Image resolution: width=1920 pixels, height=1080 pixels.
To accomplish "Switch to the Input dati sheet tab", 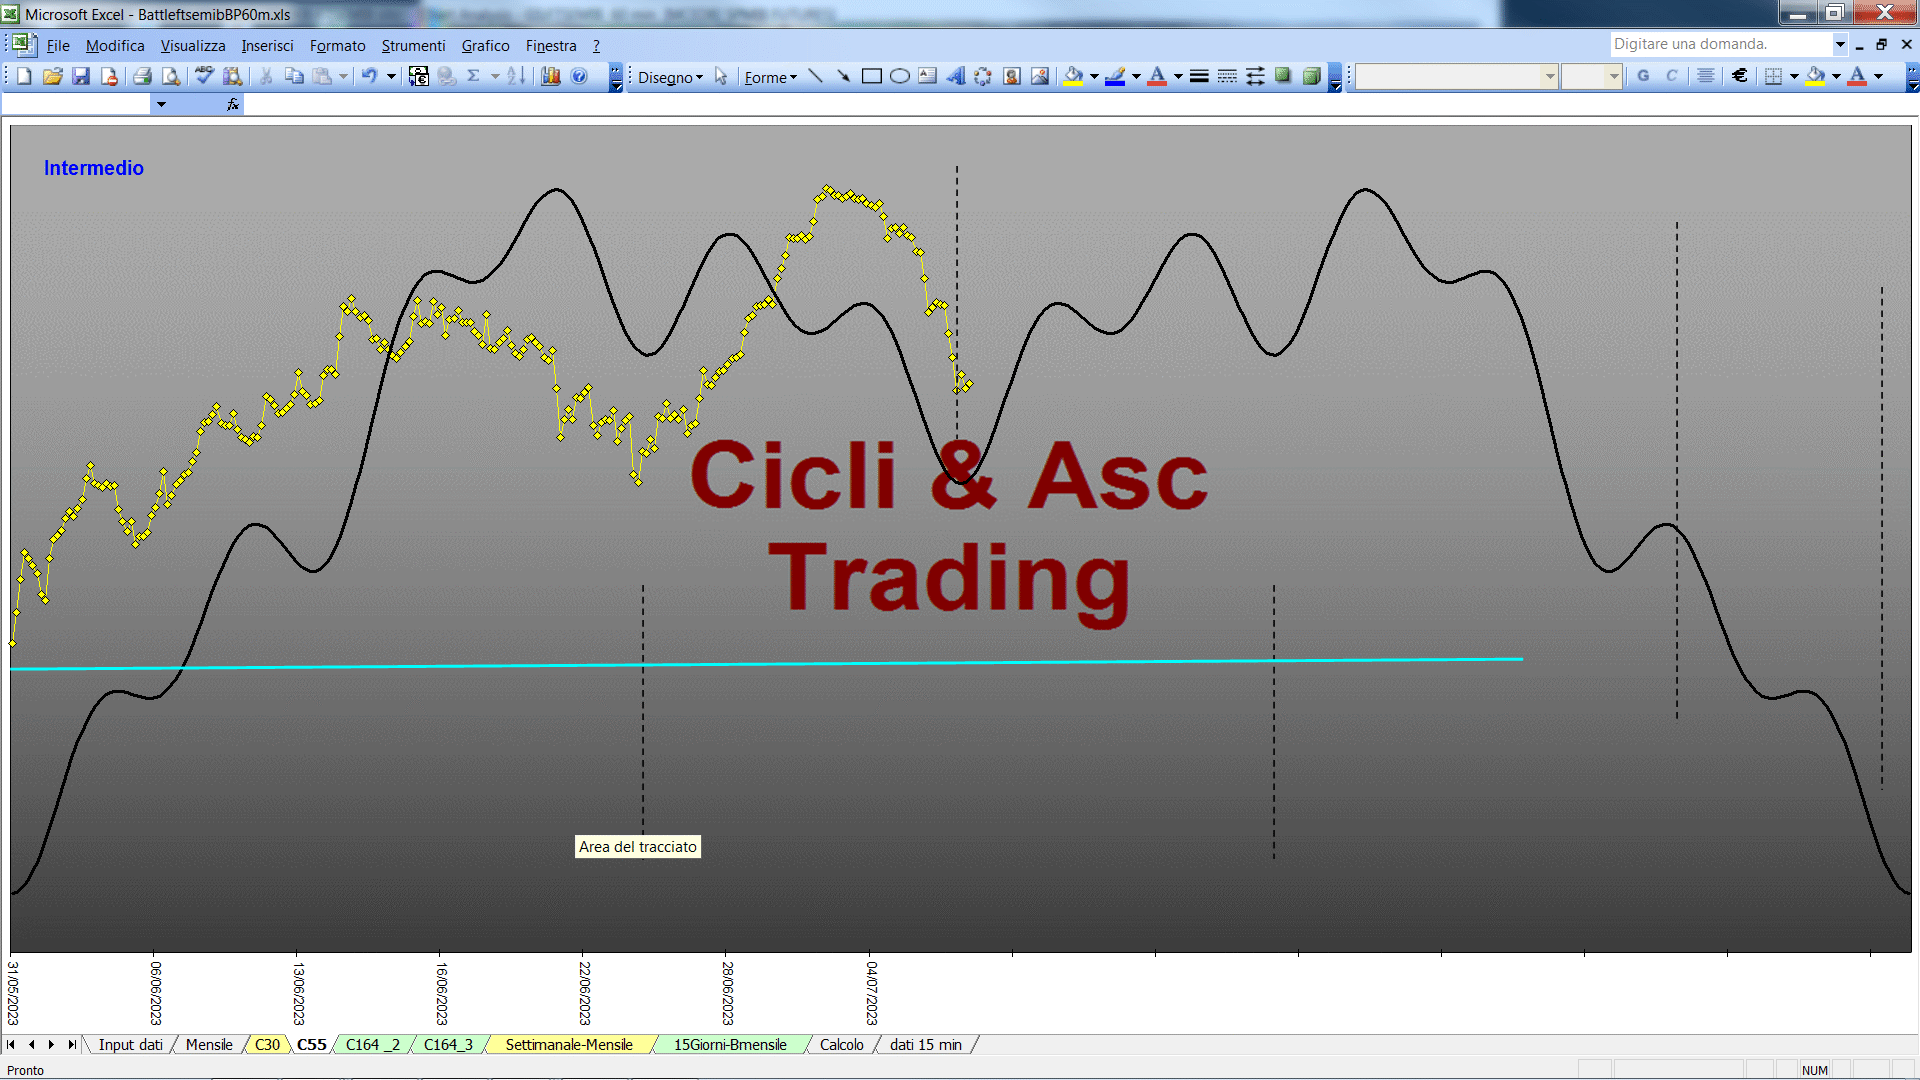I will (130, 1045).
